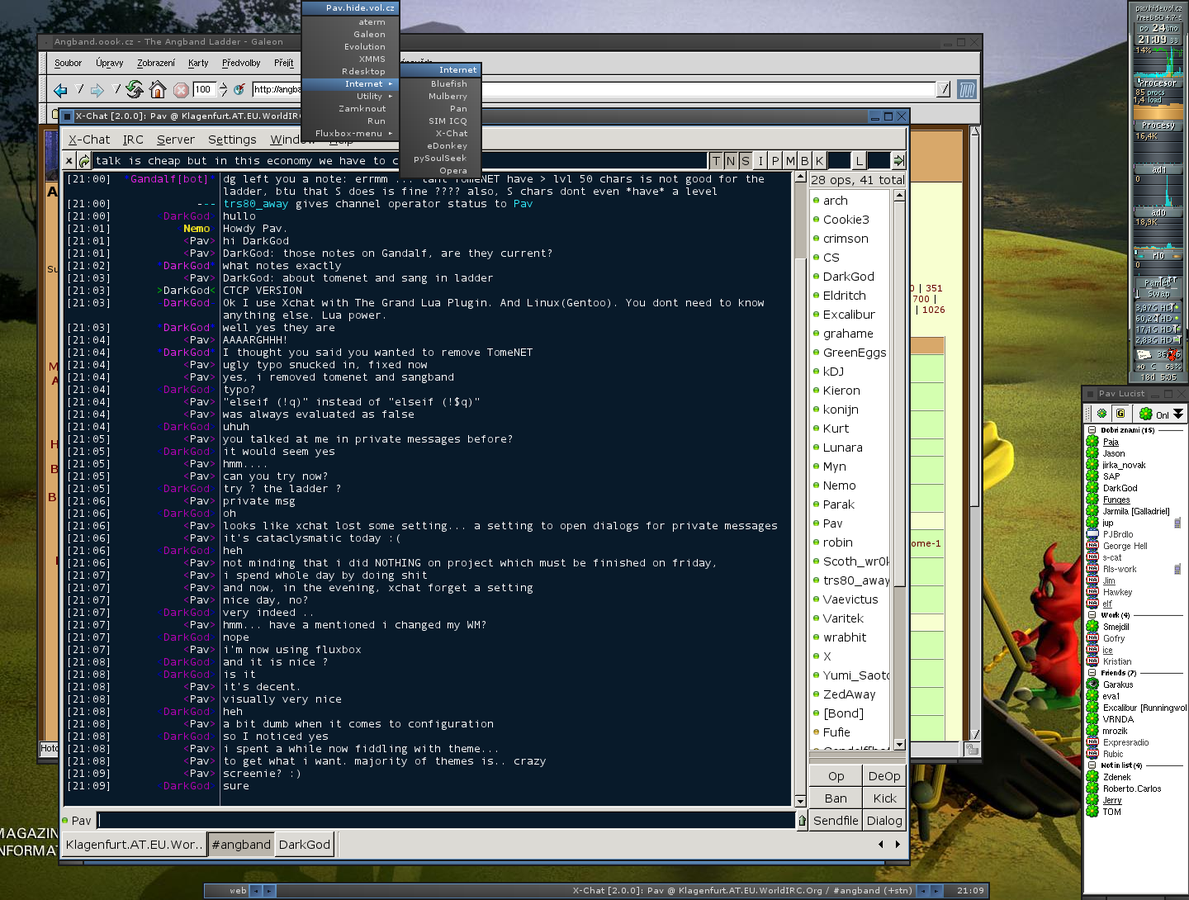Collapse the Work contact group
Image resolution: width=1189 pixels, height=900 pixels.
coord(1092,615)
